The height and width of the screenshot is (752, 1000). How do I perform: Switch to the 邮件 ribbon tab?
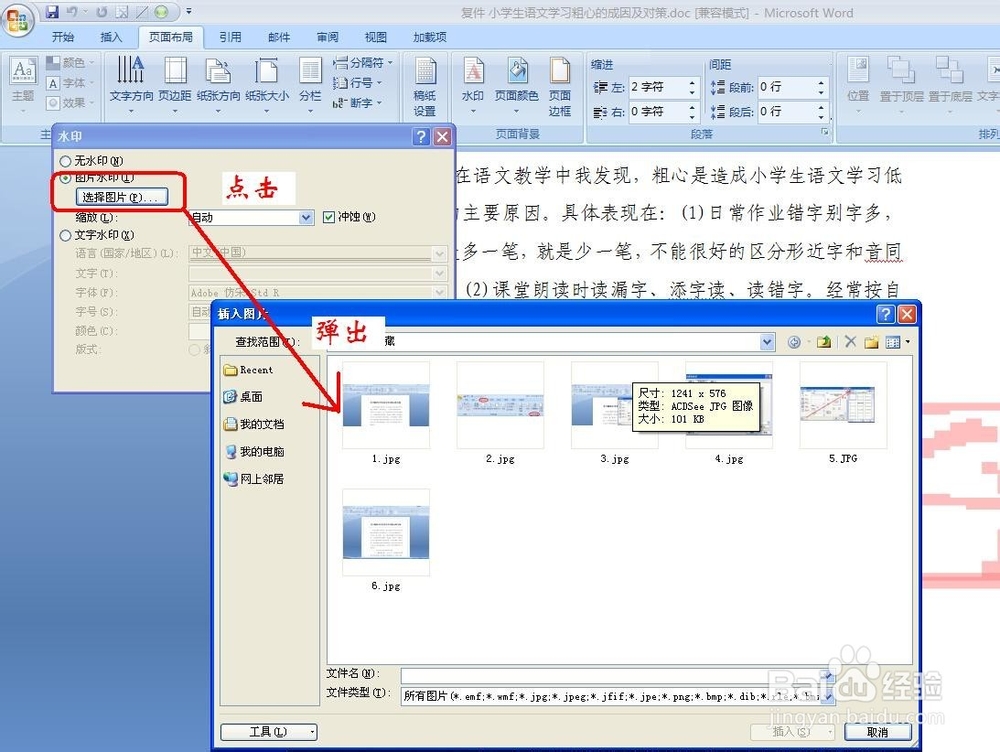[x=279, y=37]
